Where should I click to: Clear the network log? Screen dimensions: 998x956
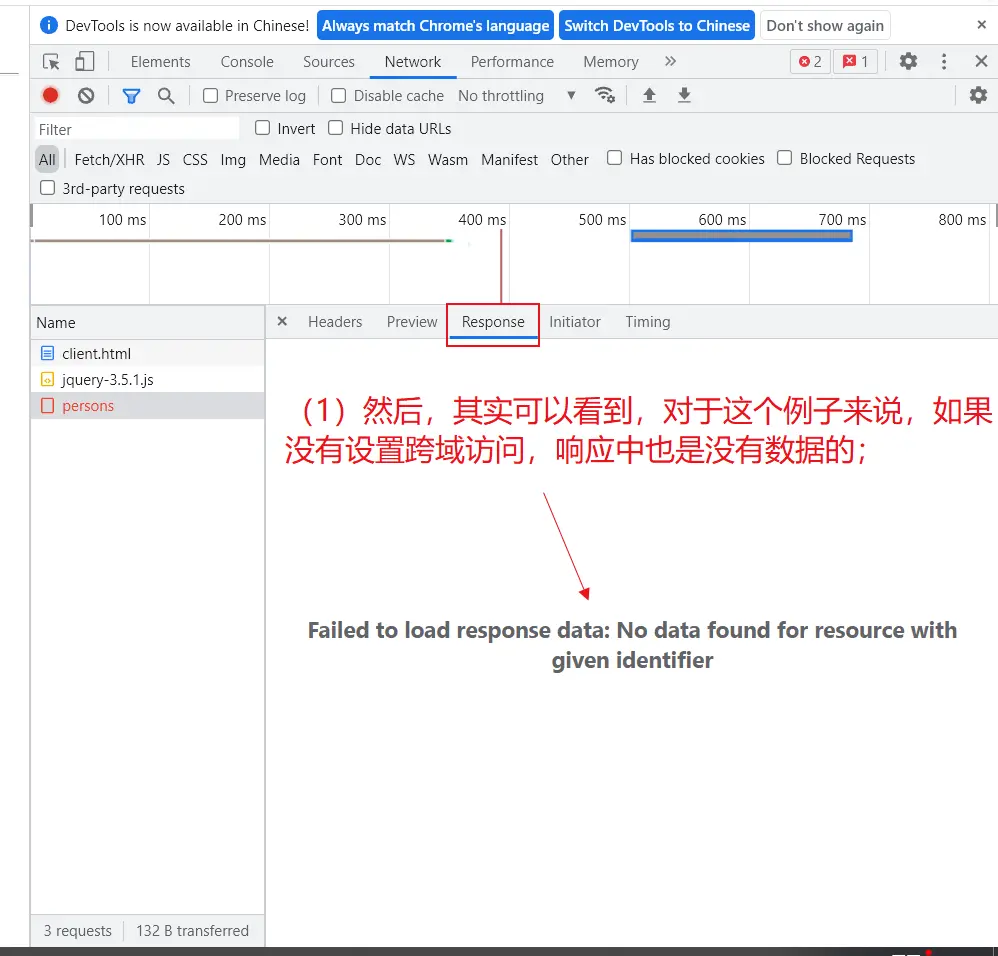[x=86, y=95]
